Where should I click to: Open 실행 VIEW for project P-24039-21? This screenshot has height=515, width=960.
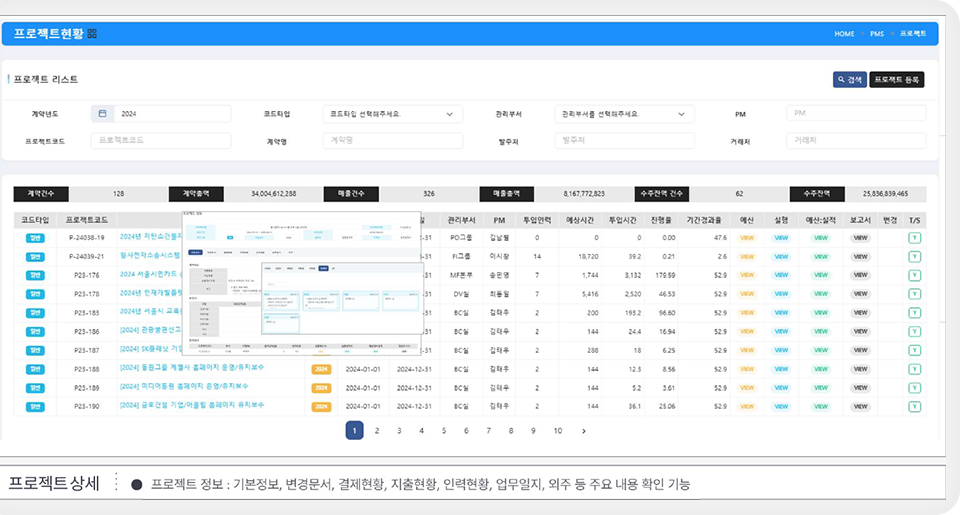pos(781,257)
